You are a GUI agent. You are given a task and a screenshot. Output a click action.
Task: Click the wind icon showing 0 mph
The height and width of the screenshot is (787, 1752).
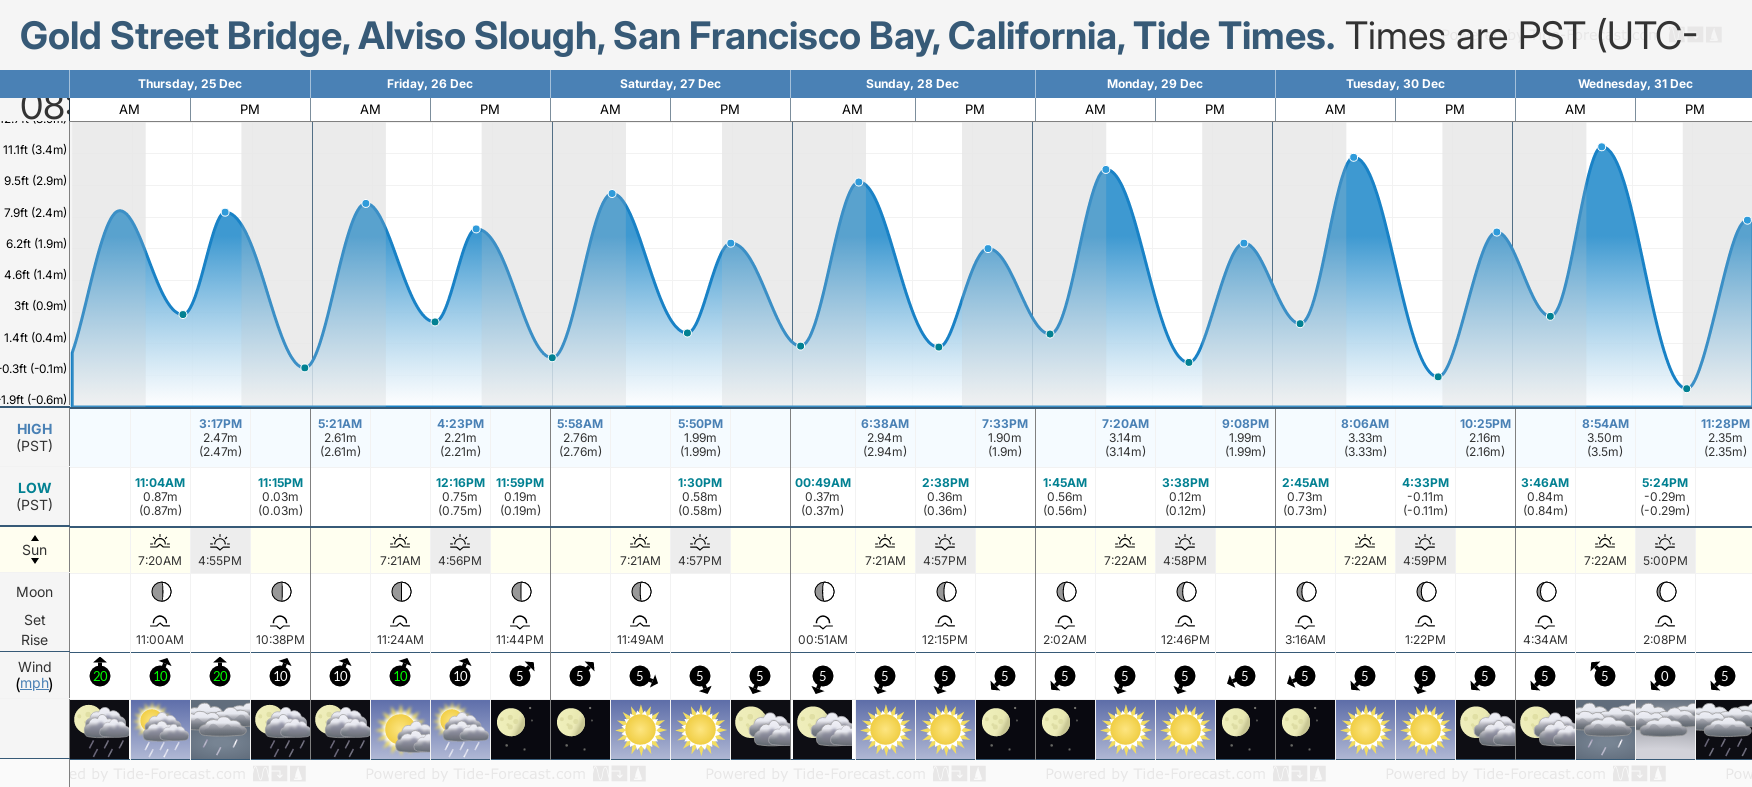pos(1664,677)
